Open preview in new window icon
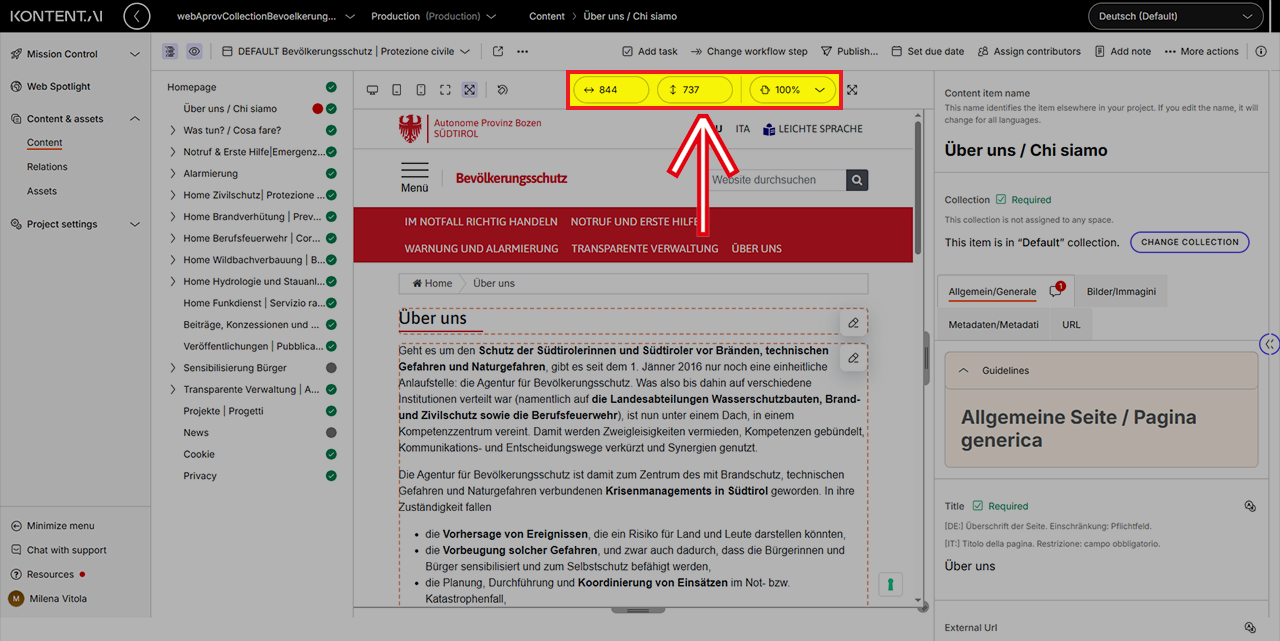This screenshot has height=641, width=1280. tap(498, 51)
